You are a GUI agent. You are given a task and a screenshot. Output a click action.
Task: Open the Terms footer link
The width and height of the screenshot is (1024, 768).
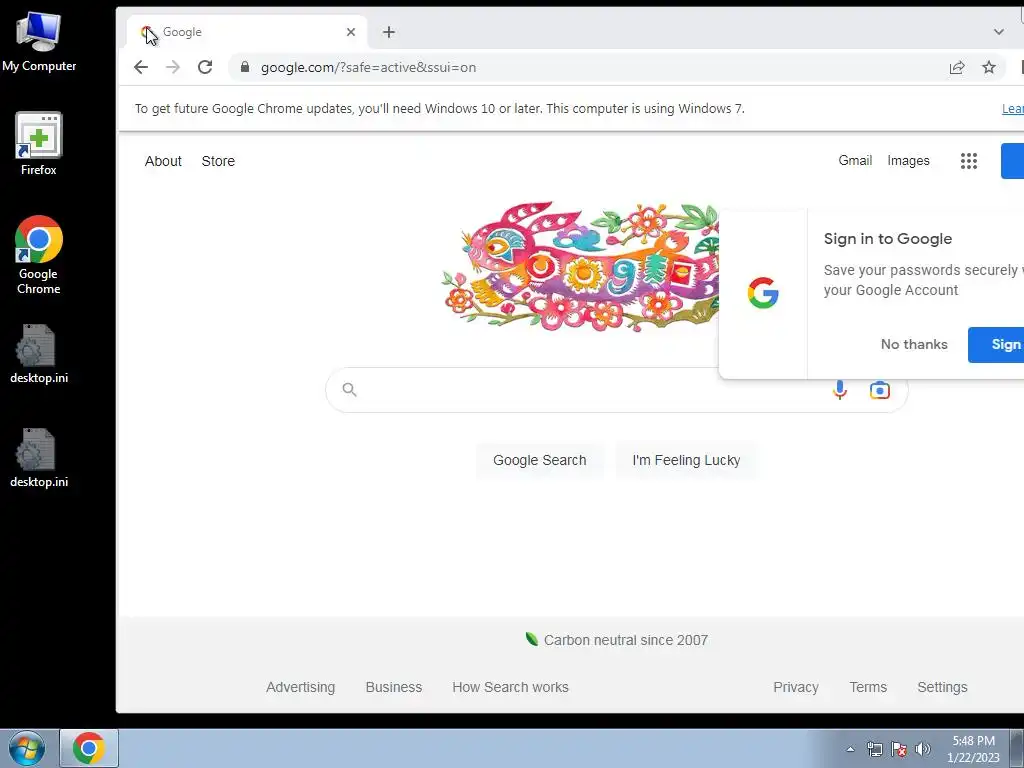point(868,687)
